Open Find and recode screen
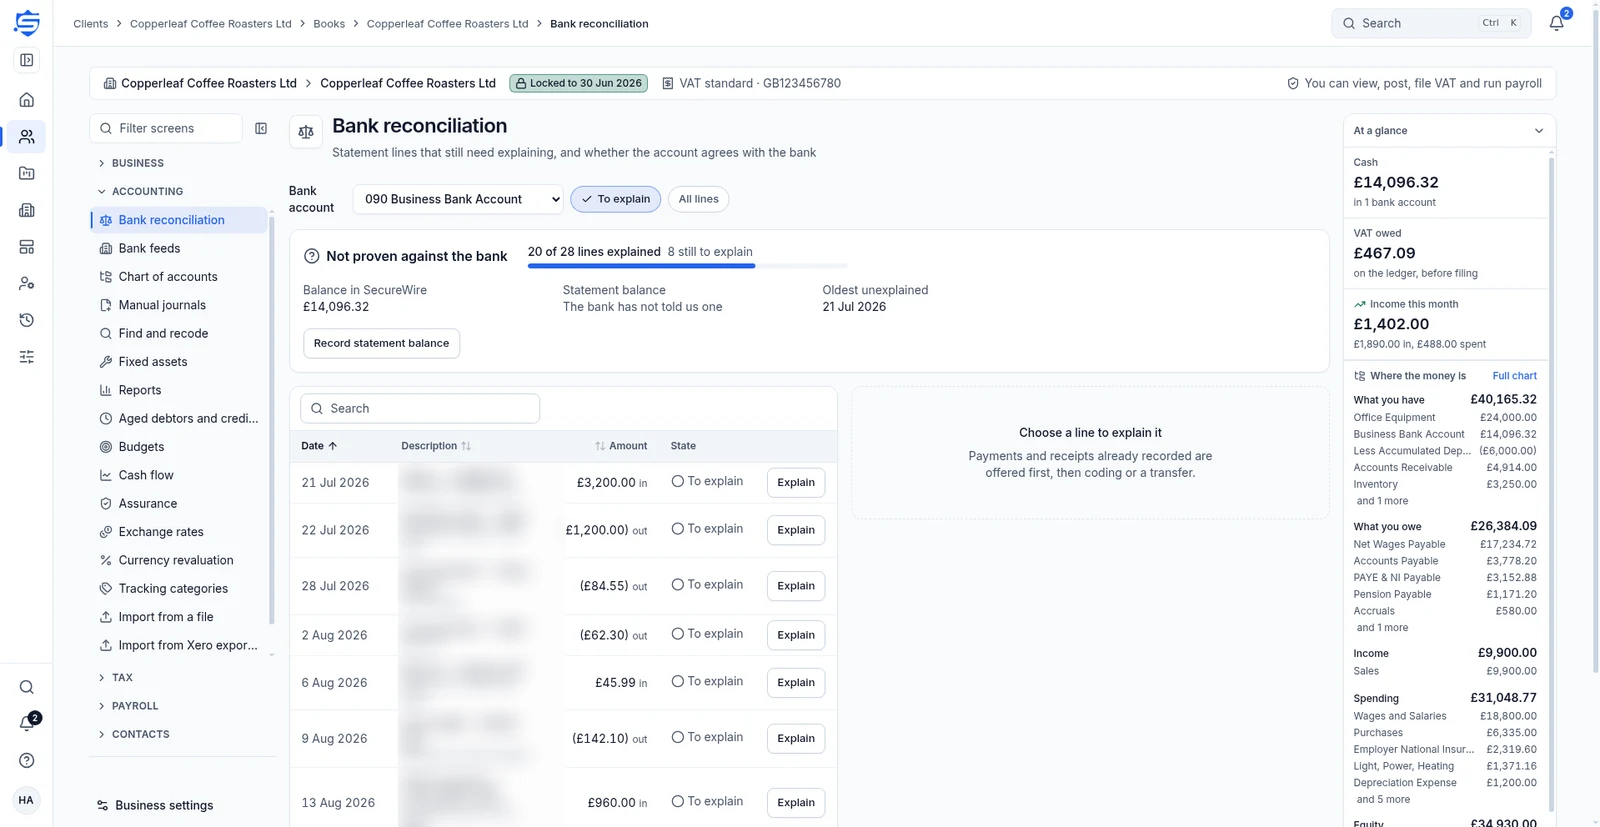1600x827 pixels. point(179,333)
